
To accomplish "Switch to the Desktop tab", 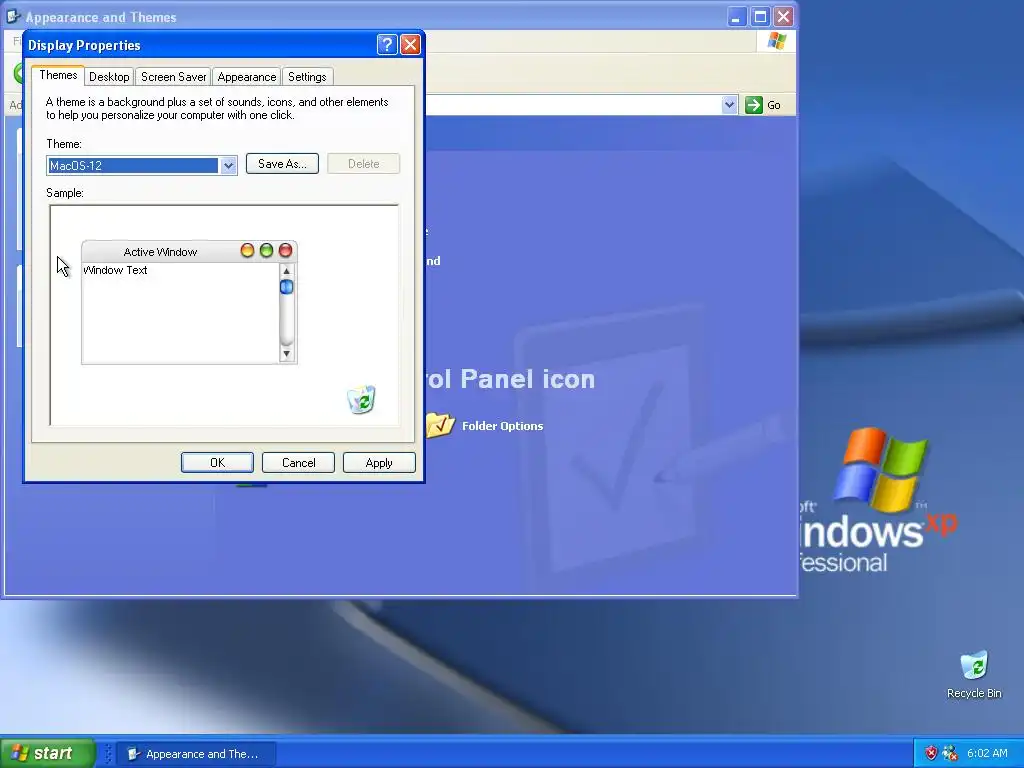I will (109, 77).
